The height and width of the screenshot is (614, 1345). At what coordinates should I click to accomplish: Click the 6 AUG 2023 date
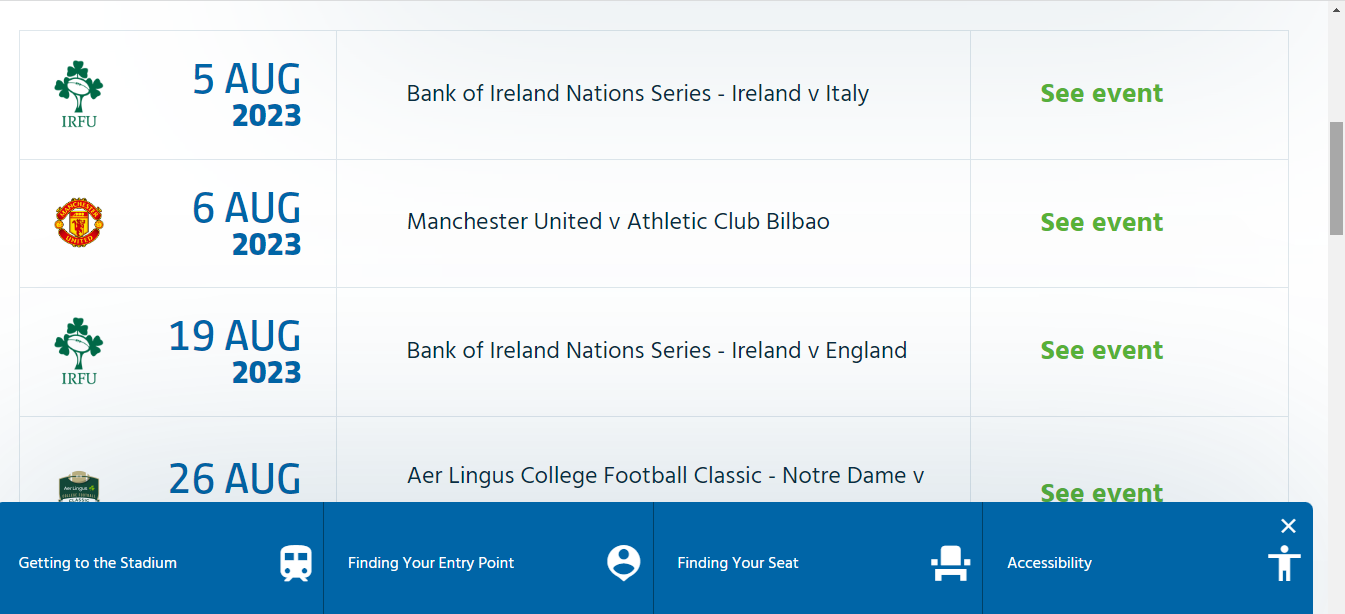point(247,224)
